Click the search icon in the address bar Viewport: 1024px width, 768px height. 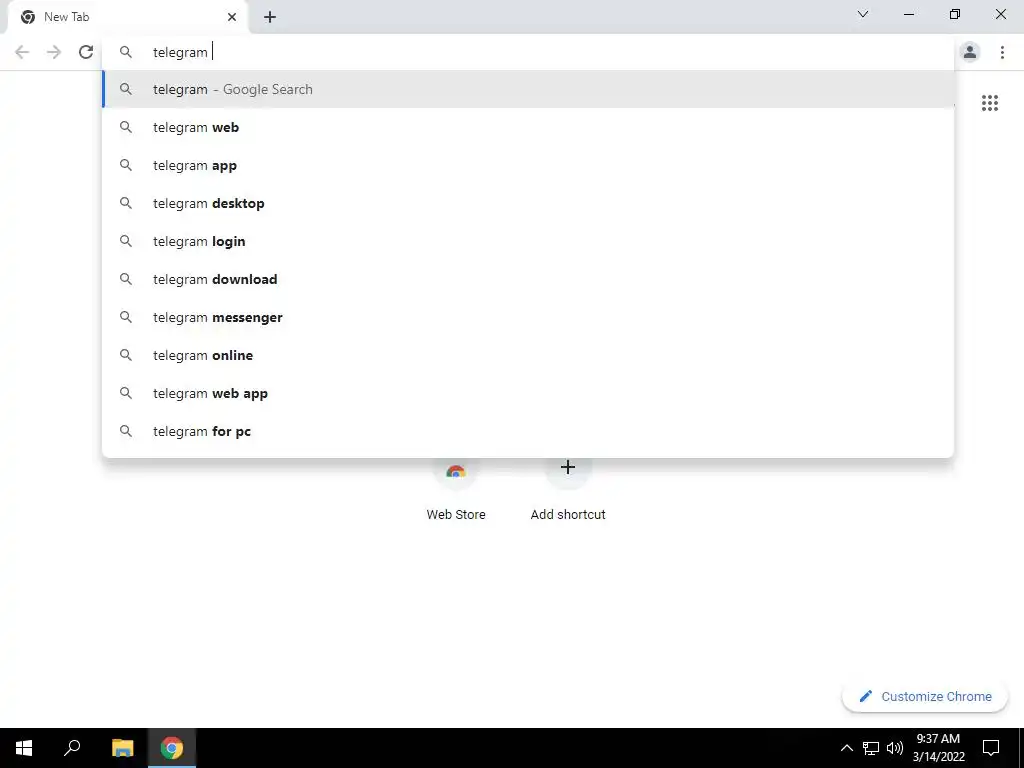point(125,52)
